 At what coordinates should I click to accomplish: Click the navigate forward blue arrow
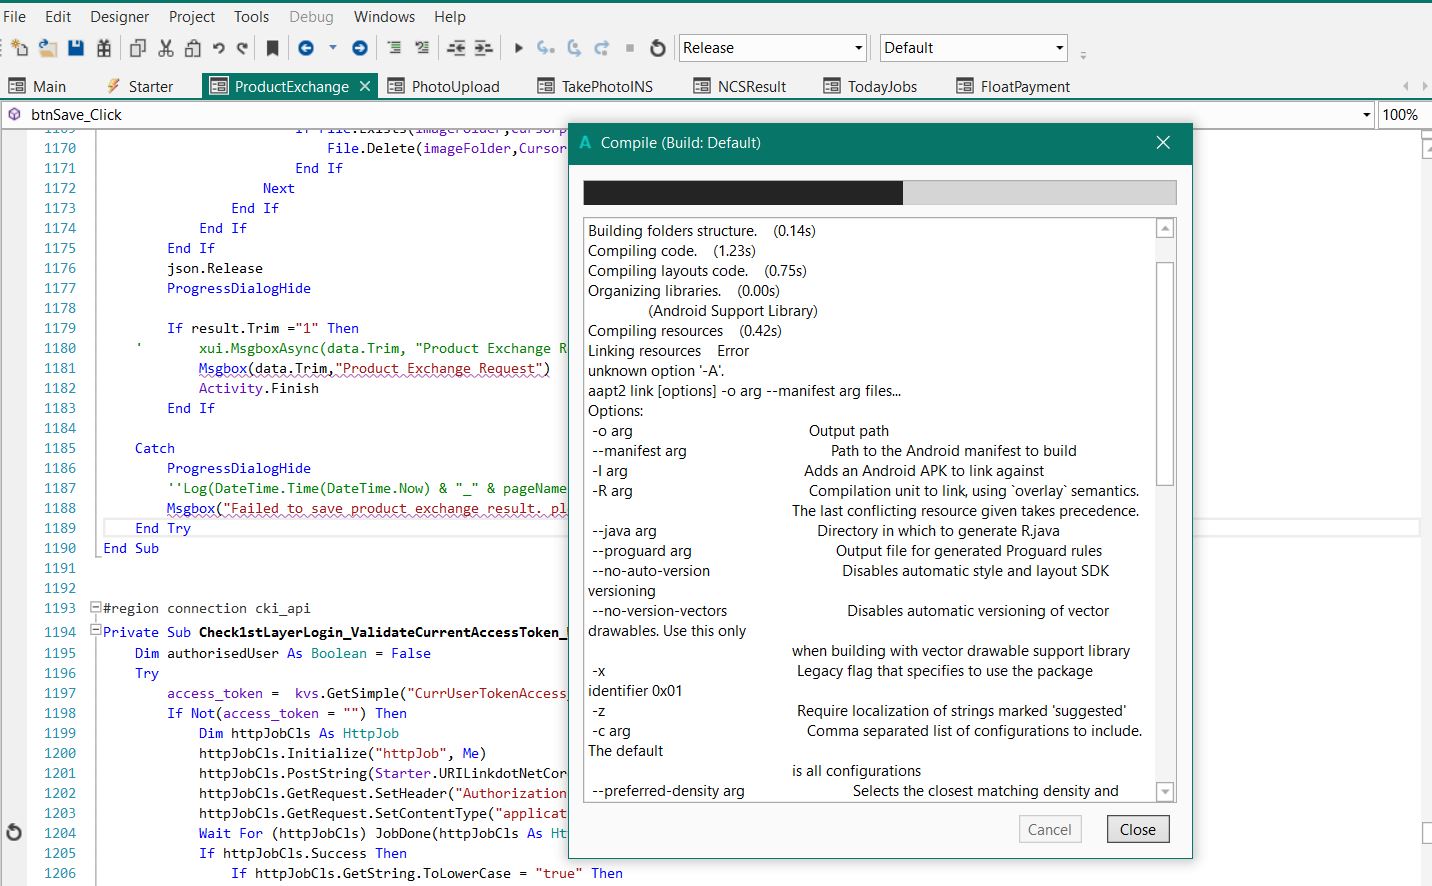point(360,48)
